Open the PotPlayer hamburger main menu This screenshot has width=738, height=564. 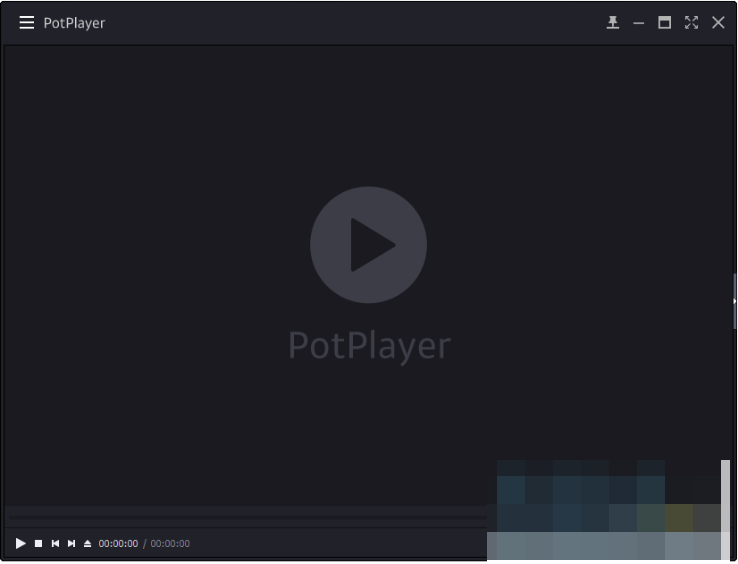pyautogui.click(x=26, y=22)
